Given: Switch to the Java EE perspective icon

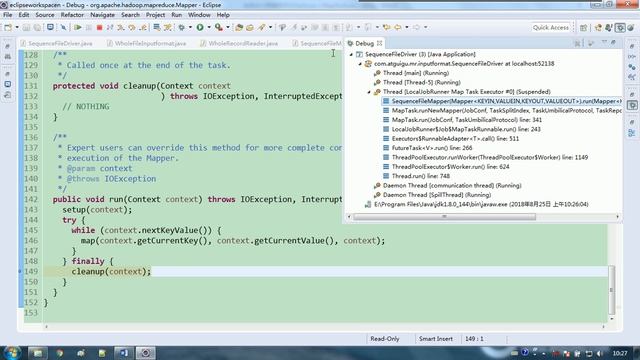Looking at the screenshot, I should [598, 27].
